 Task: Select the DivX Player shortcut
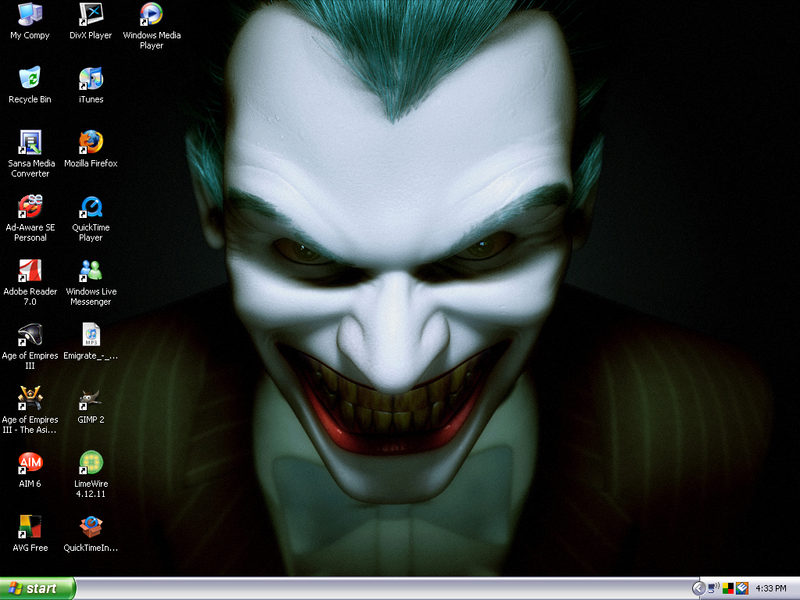coord(90,15)
